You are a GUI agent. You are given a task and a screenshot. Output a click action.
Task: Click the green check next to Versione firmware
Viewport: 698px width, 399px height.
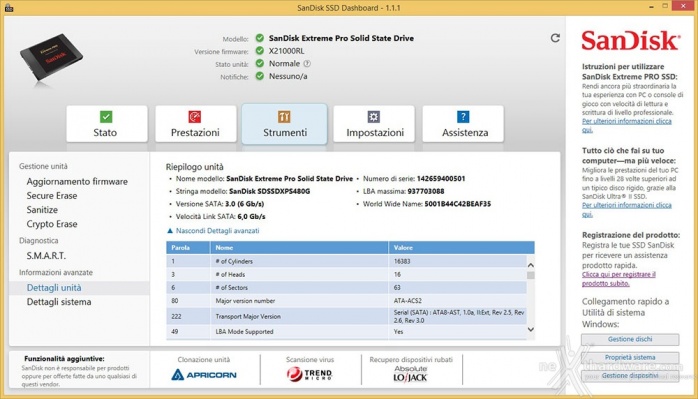[x=260, y=51]
